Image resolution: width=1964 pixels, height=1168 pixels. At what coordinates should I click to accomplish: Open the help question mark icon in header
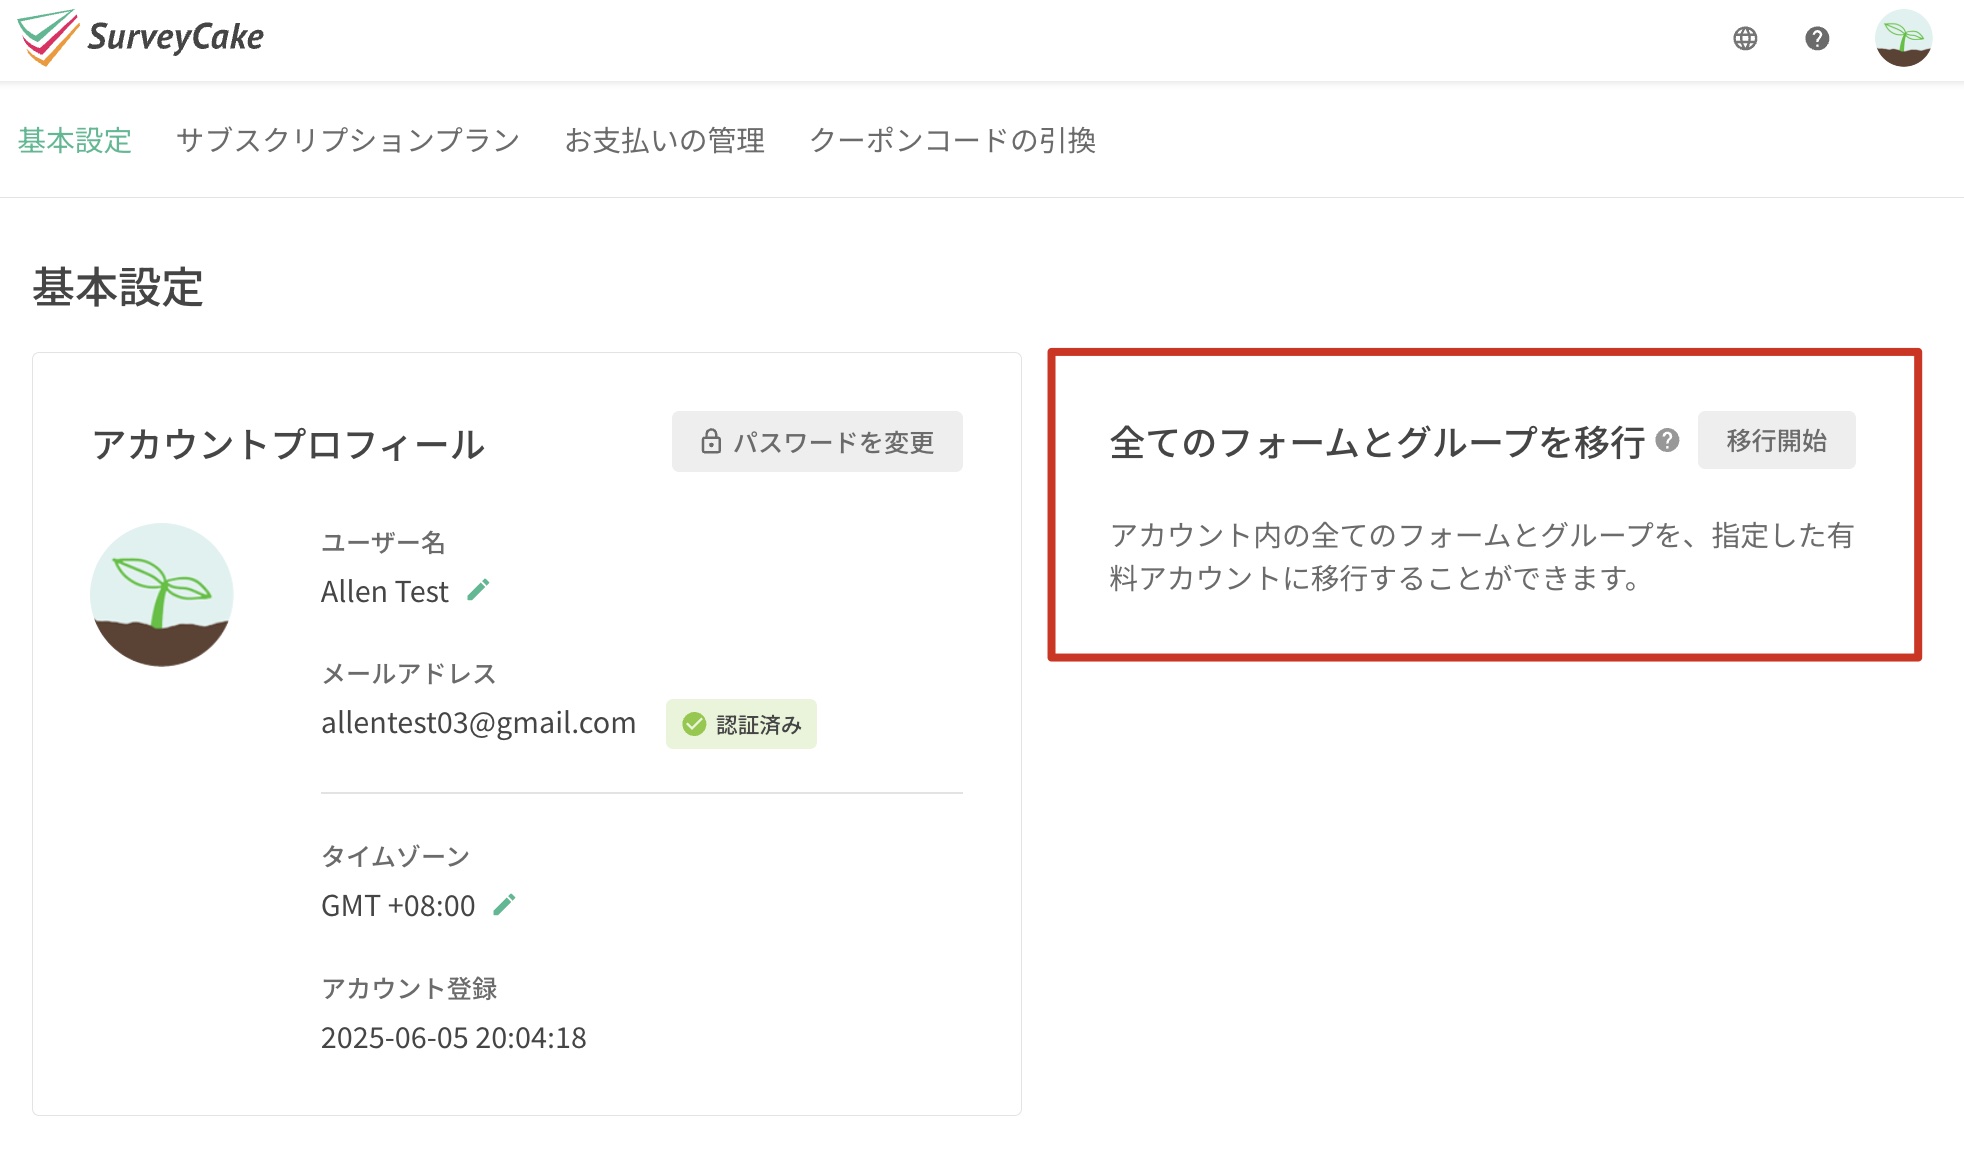point(1817,38)
